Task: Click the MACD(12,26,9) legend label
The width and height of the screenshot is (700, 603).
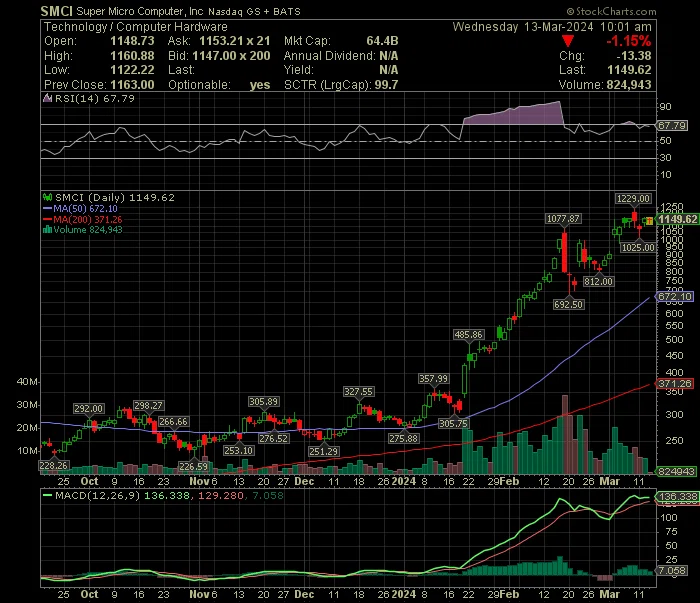Action: (97, 495)
